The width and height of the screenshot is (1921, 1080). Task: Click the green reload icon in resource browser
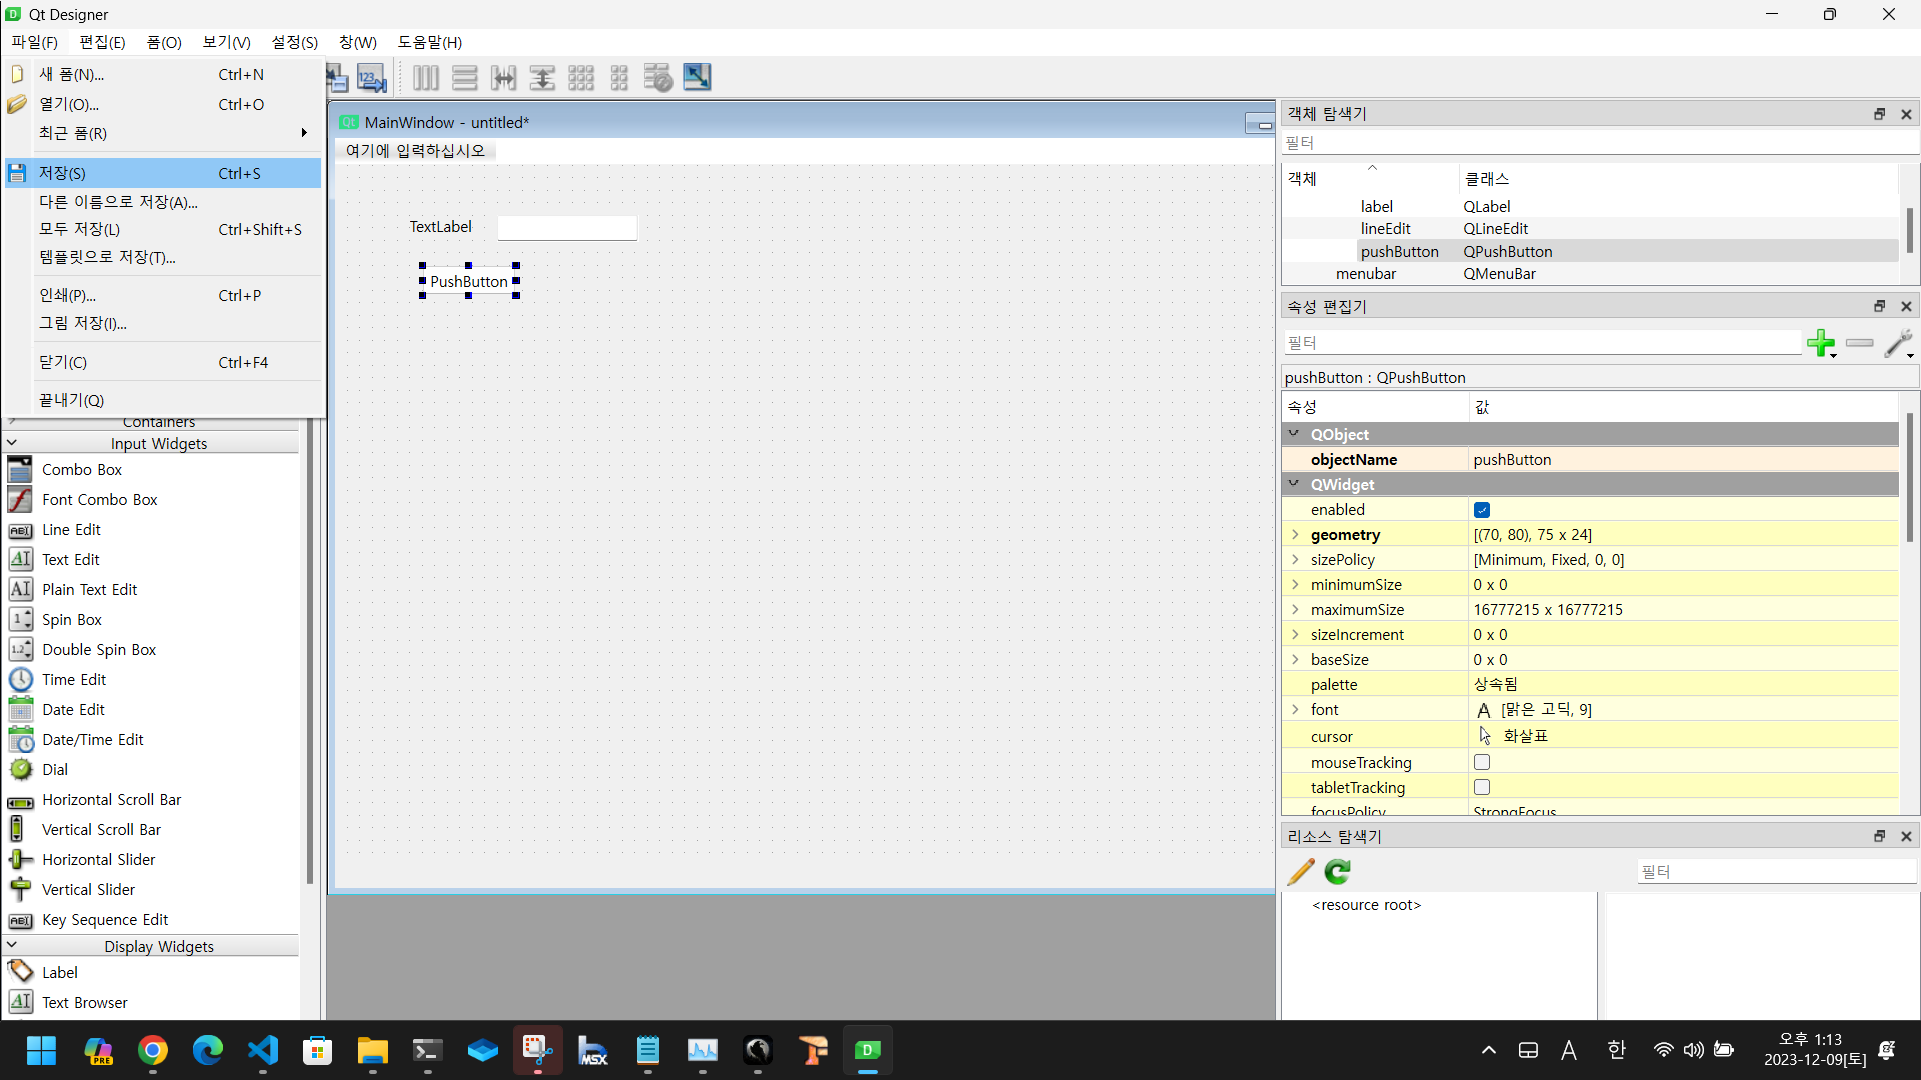1337,872
